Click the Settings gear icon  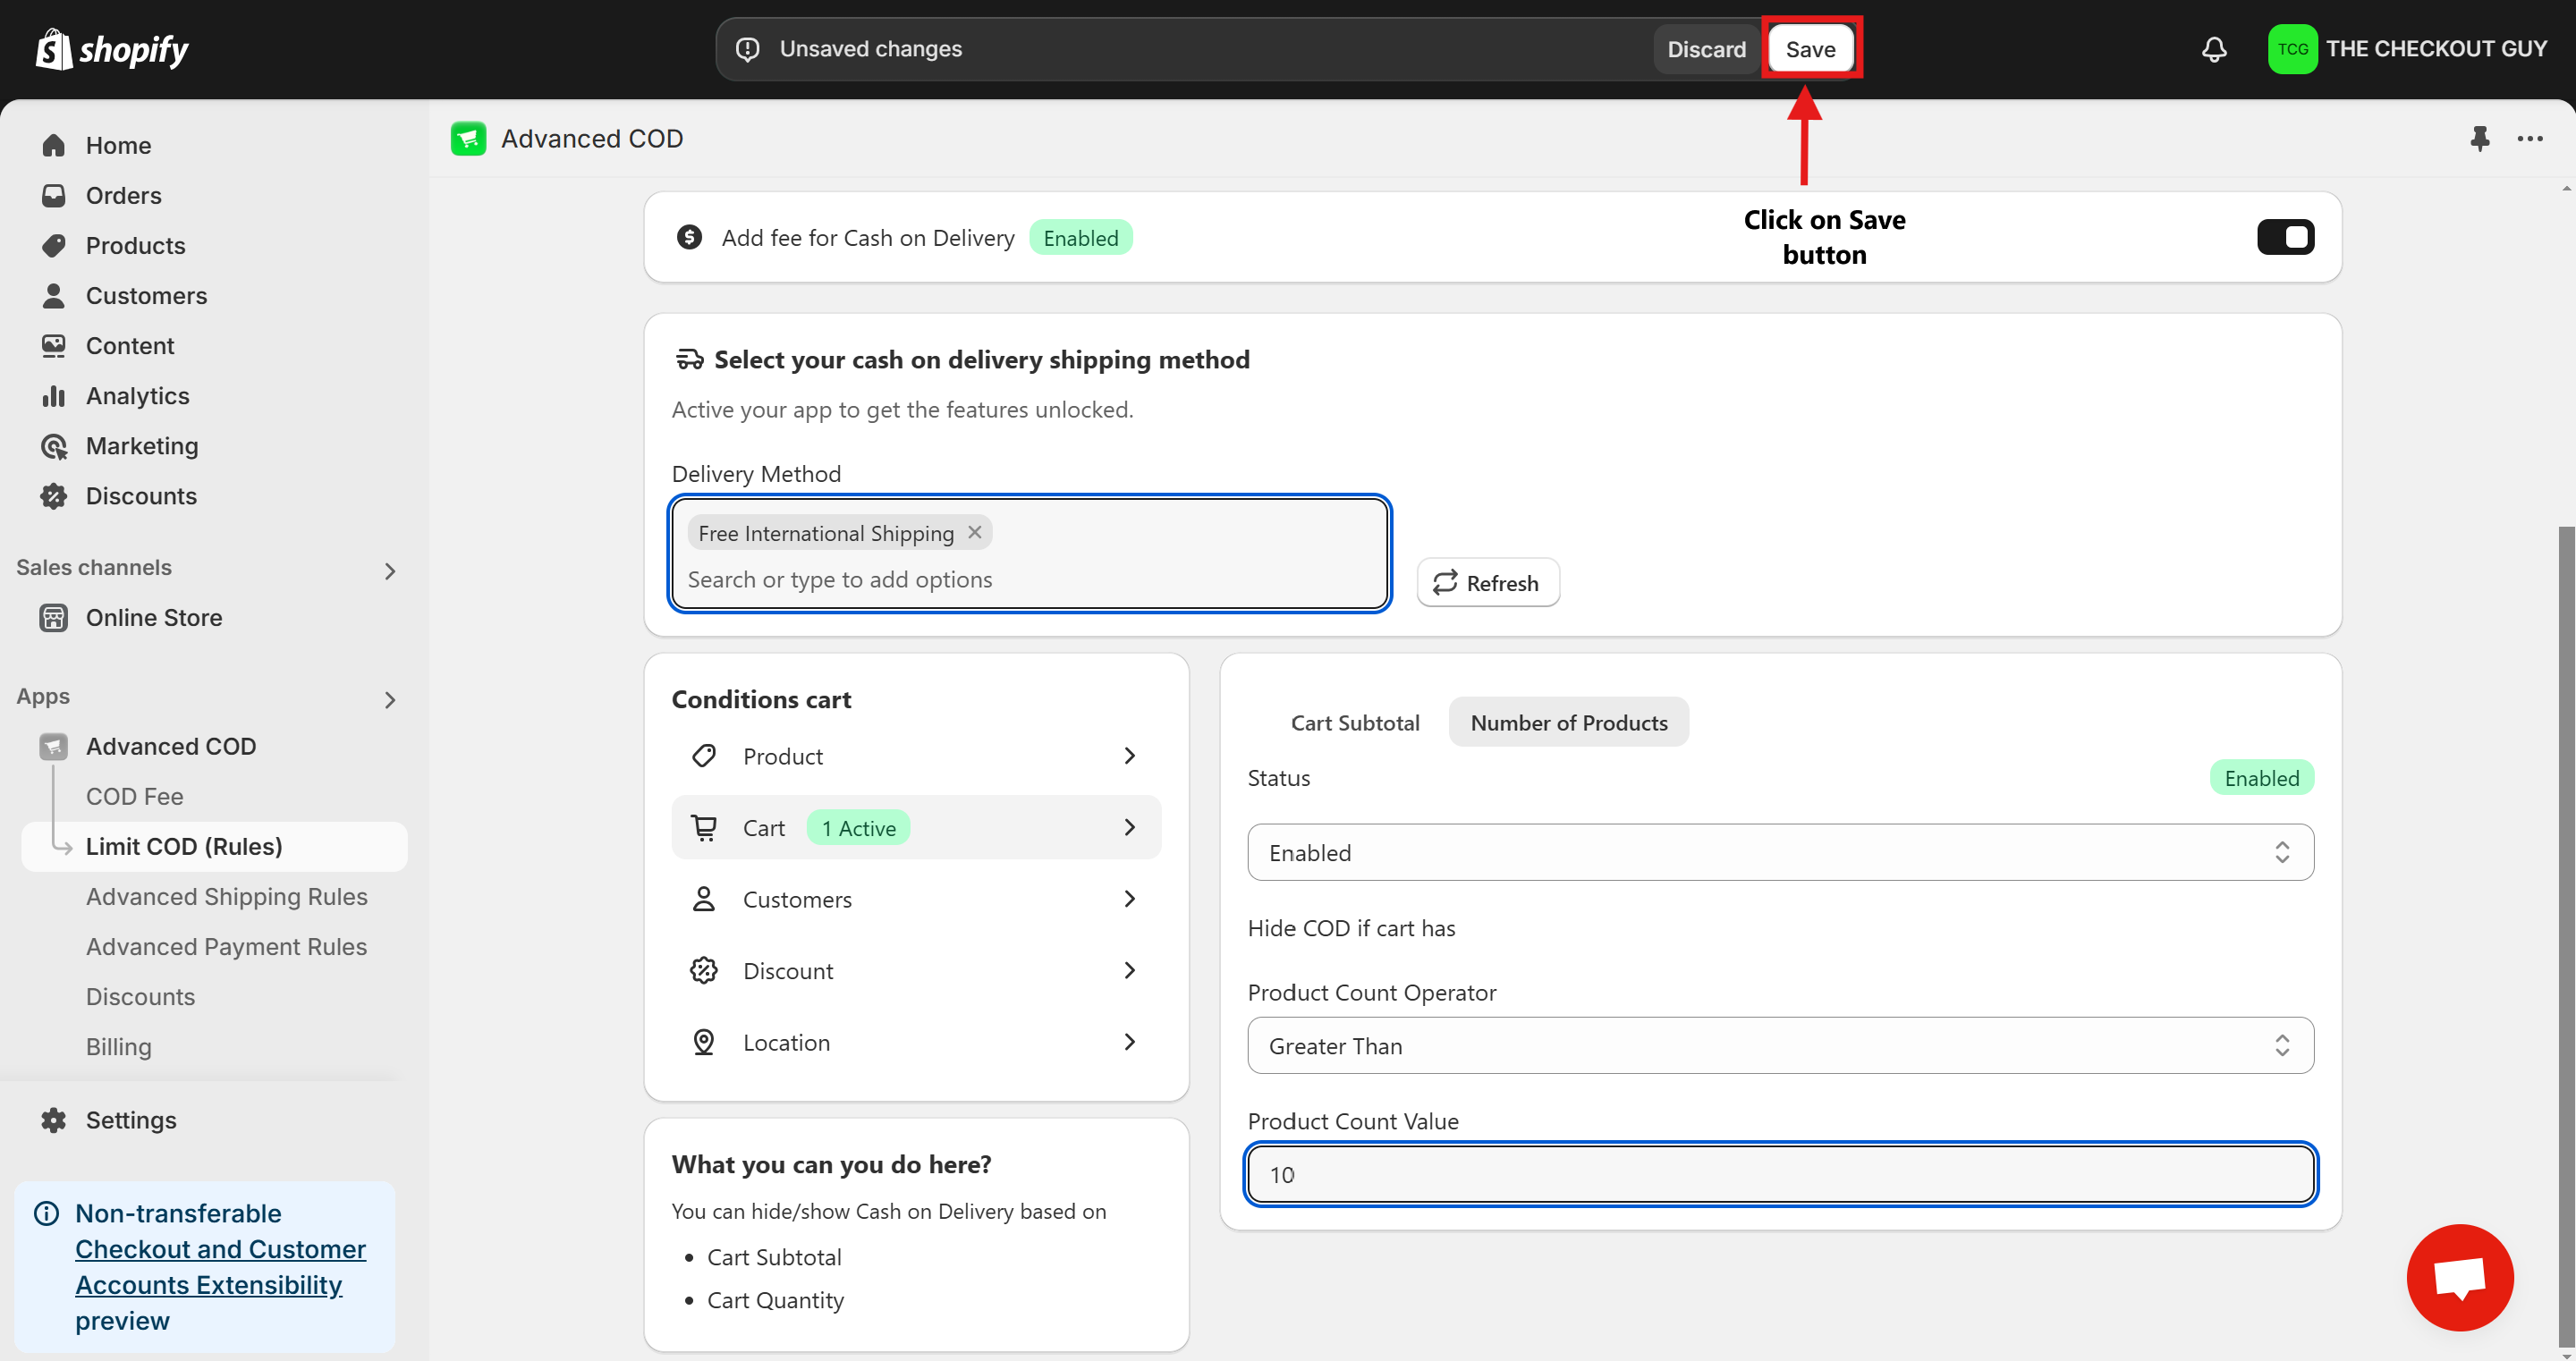(54, 1120)
